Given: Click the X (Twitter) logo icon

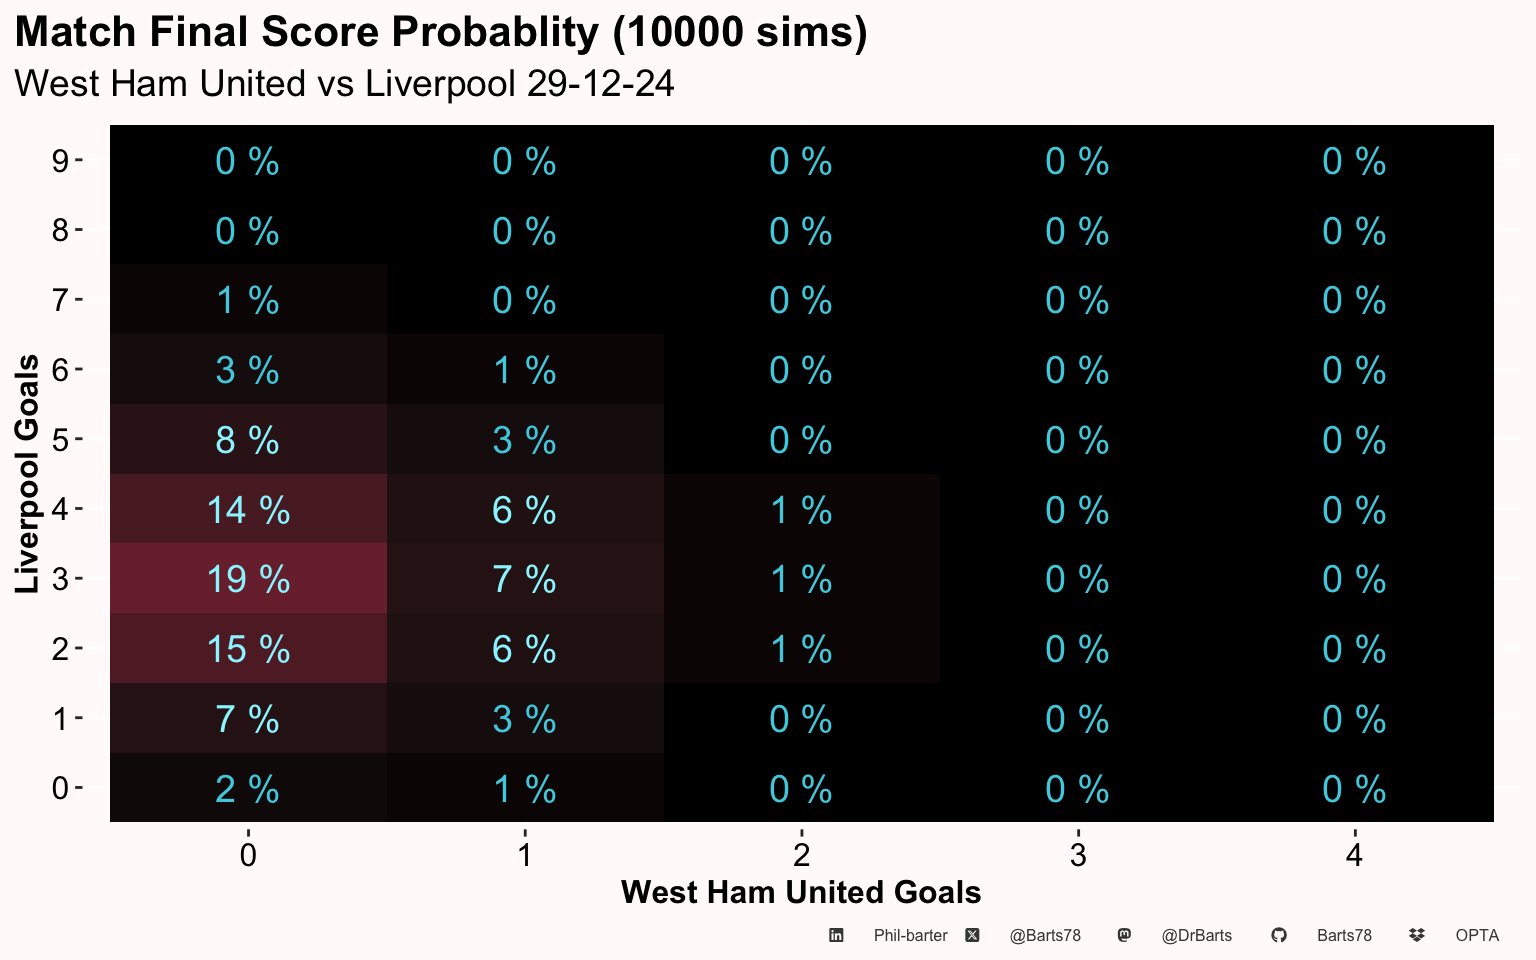Looking at the screenshot, I should click(x=972, y=936).
